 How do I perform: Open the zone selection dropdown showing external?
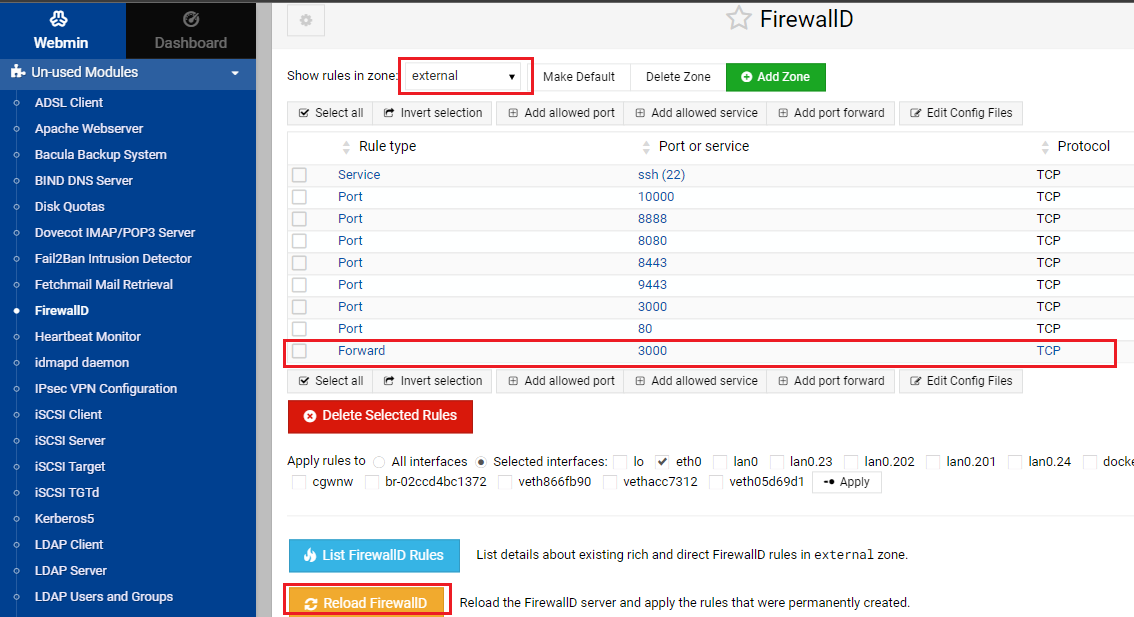point(465,76)
